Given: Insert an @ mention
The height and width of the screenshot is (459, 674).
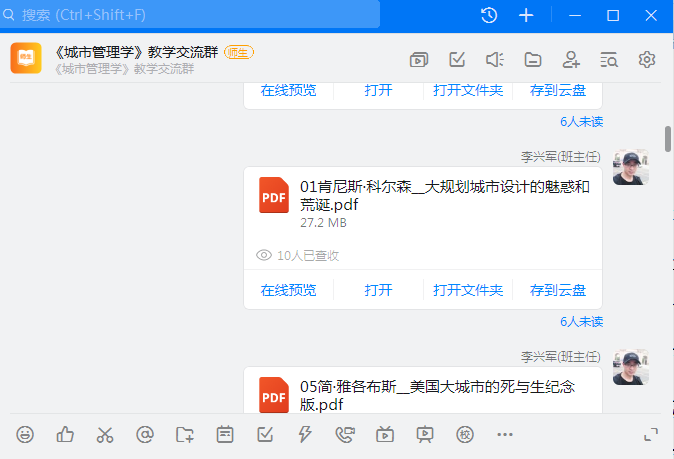Looking at the screenshot, I should pos(145,434).
